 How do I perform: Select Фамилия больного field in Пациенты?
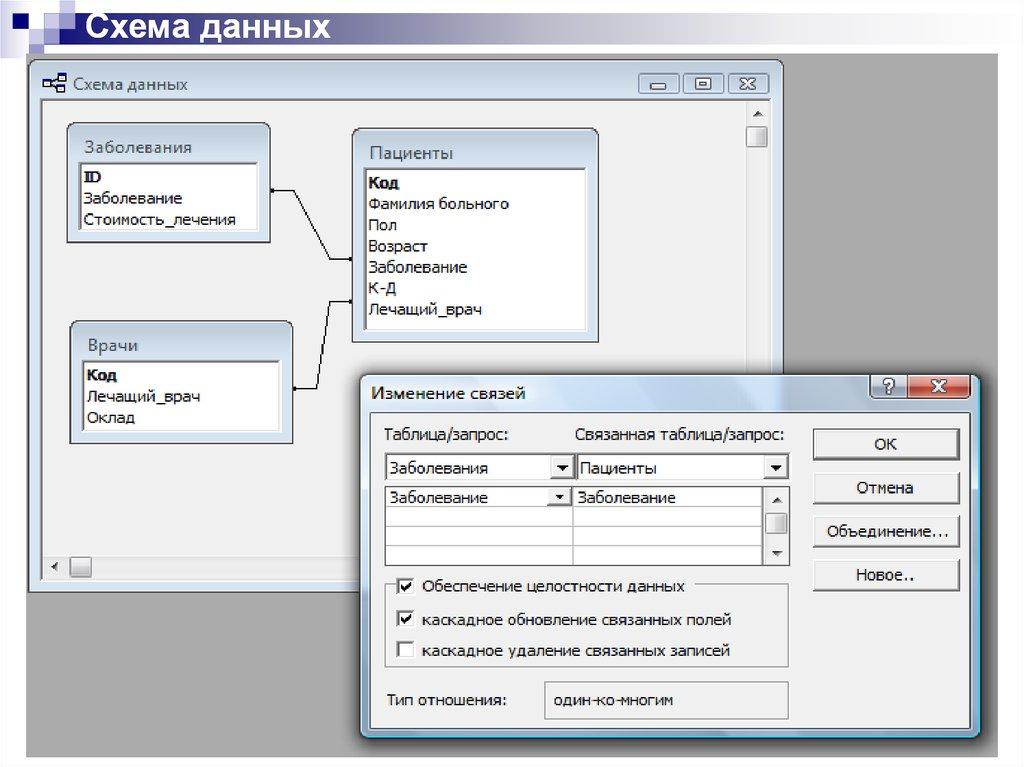click(438, 204)
